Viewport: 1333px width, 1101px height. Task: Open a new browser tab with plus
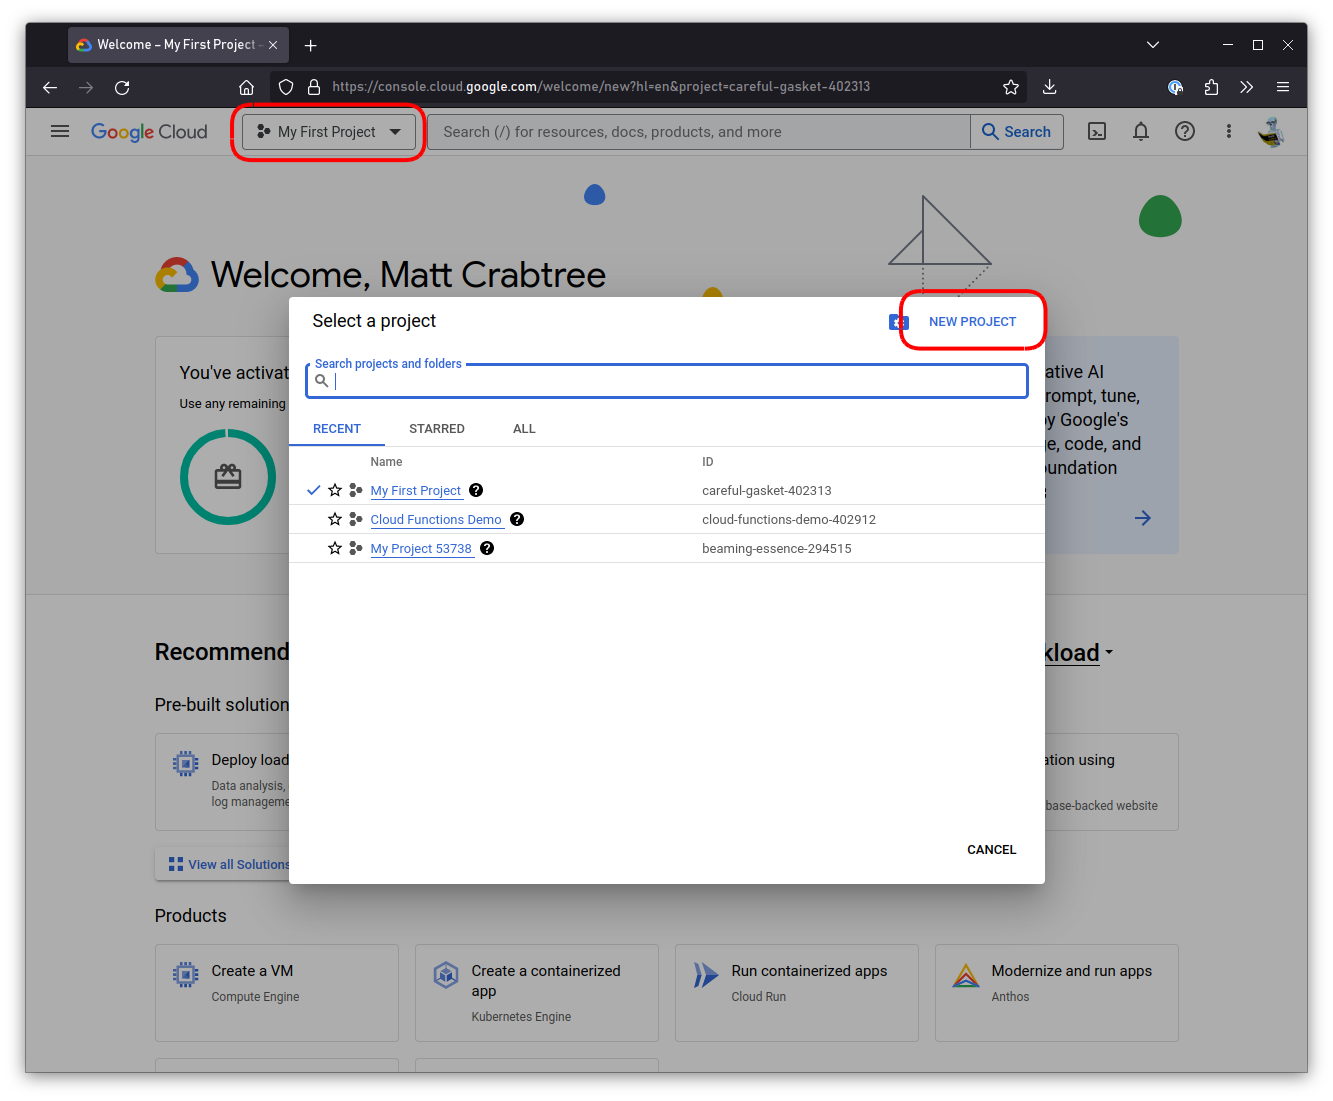311,45
